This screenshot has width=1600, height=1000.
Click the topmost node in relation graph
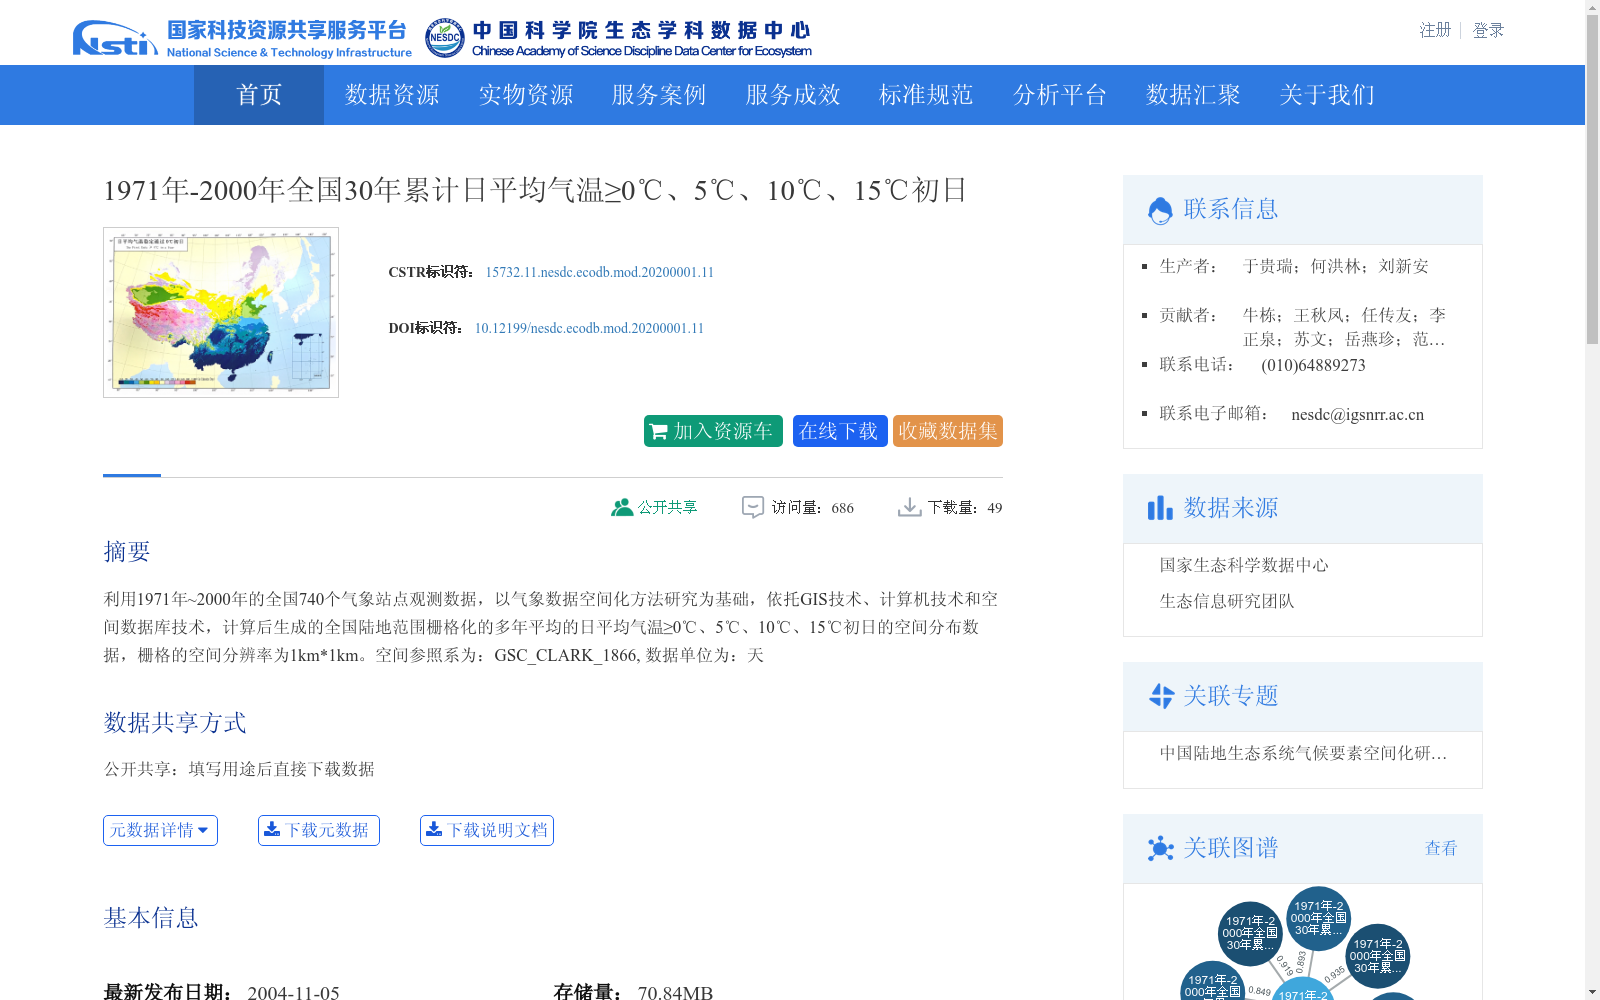[1318, 918]
